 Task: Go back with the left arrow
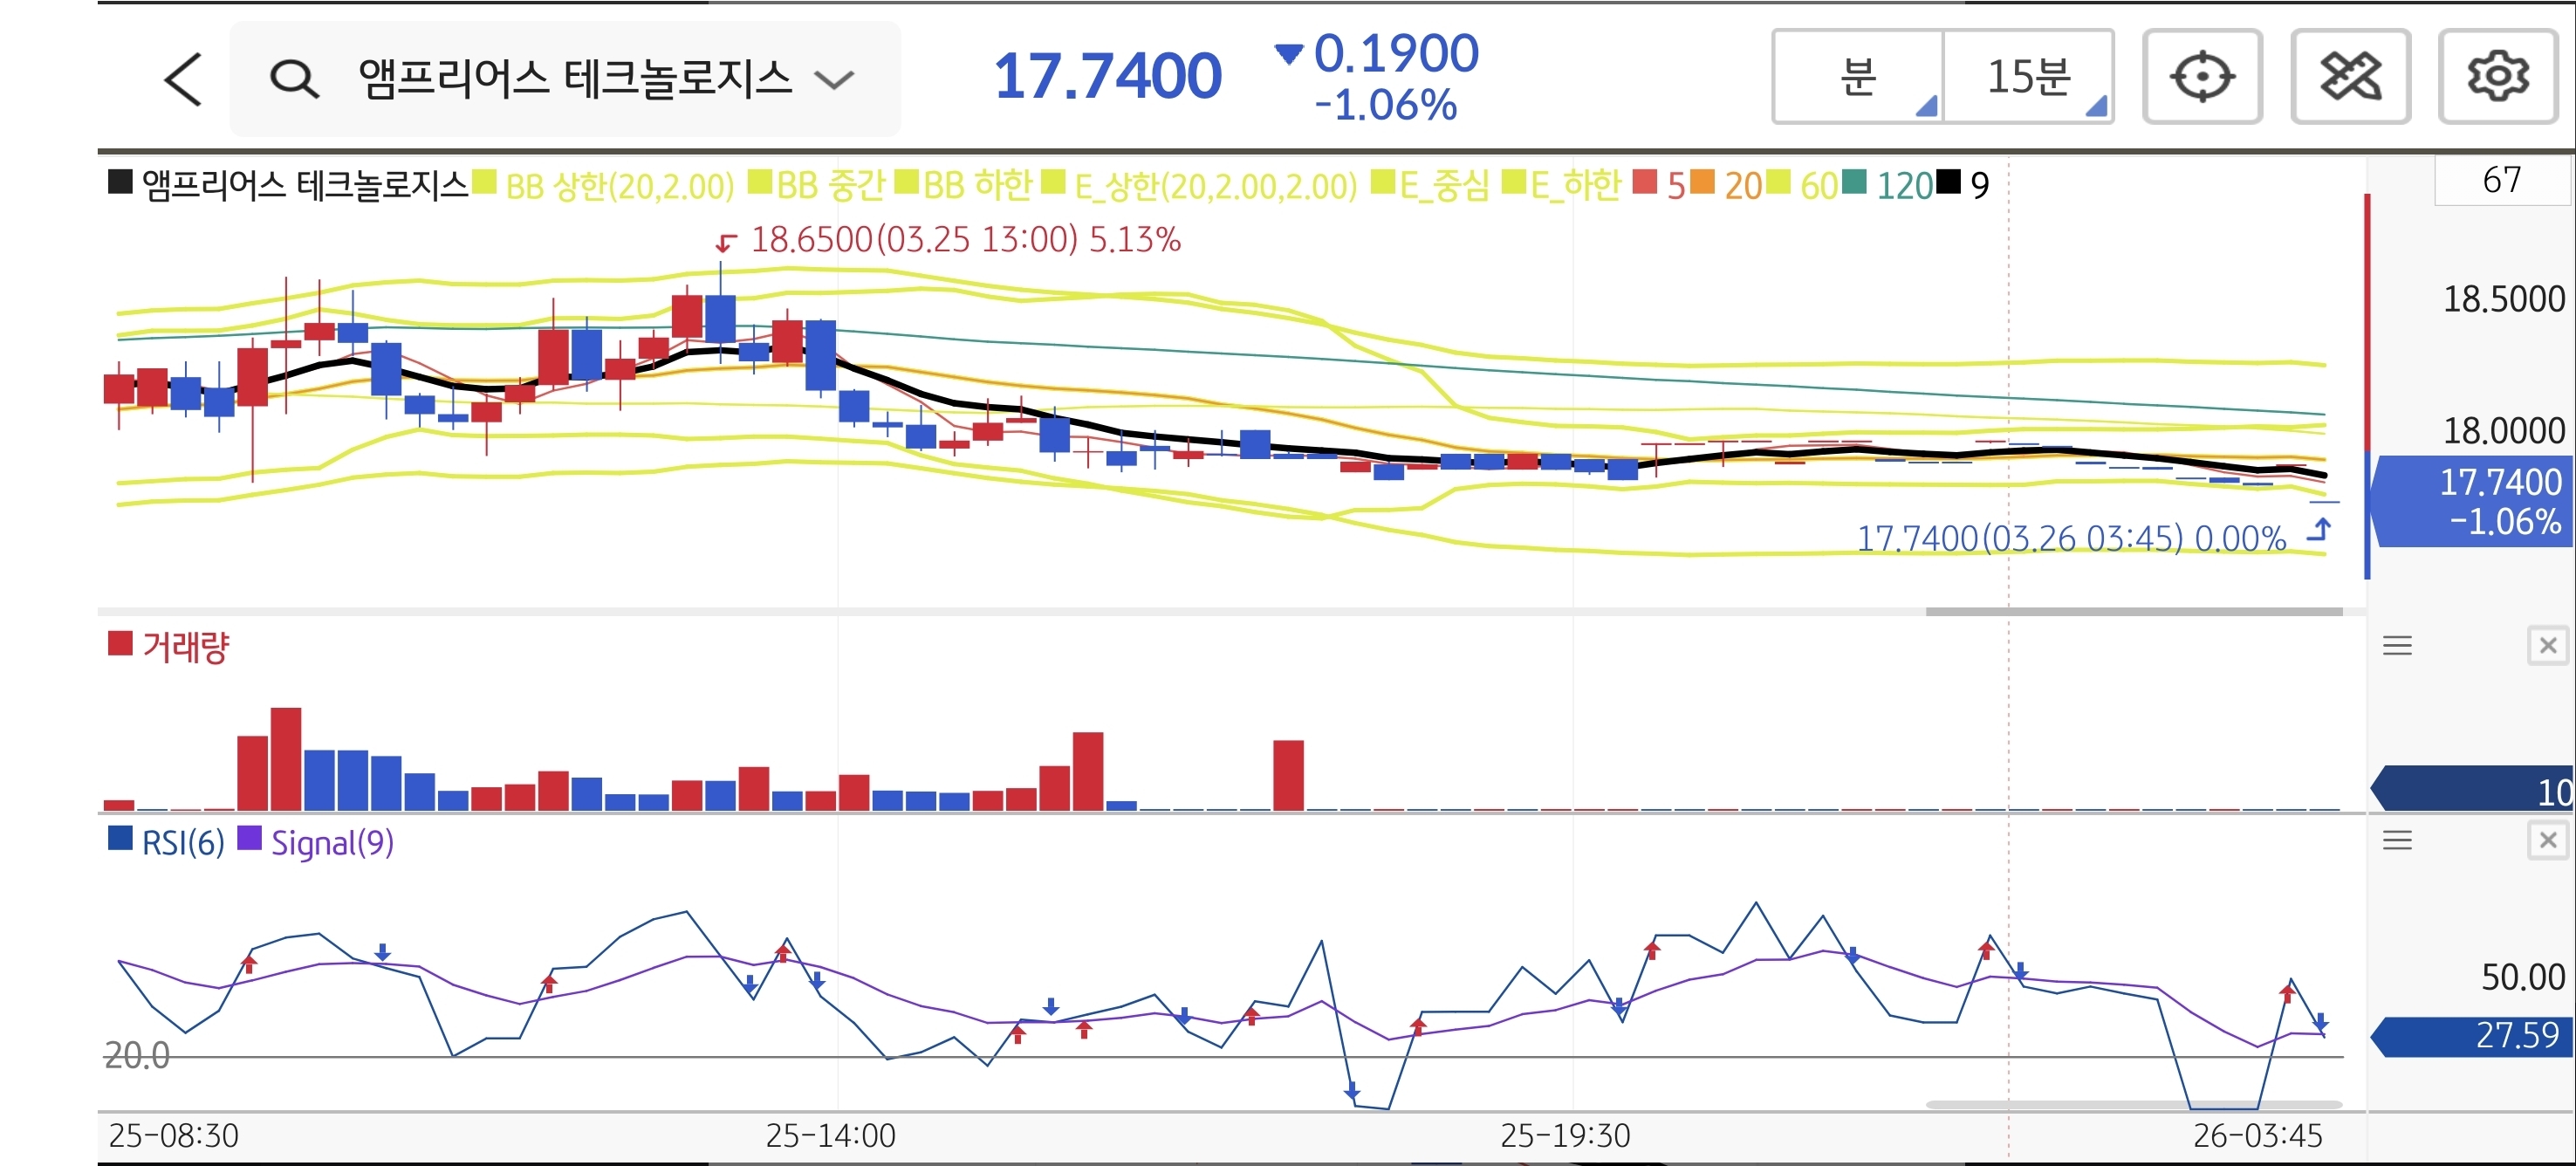[x=183, y=79]
